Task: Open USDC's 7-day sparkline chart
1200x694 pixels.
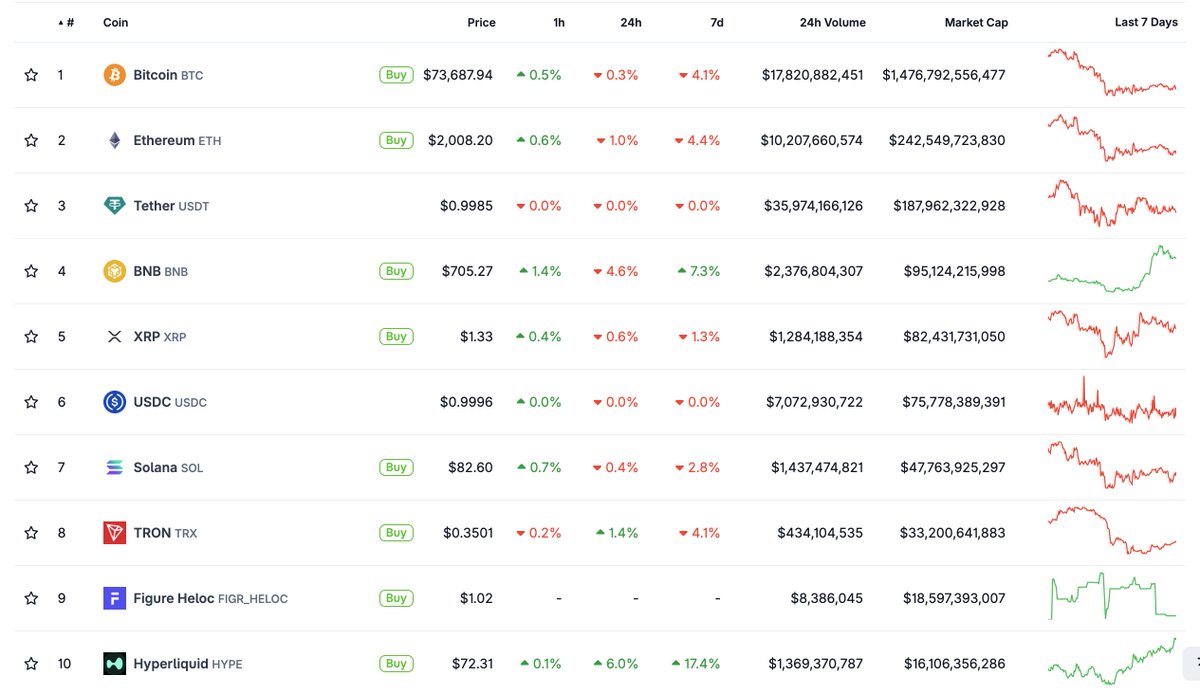Action: 1112,401
